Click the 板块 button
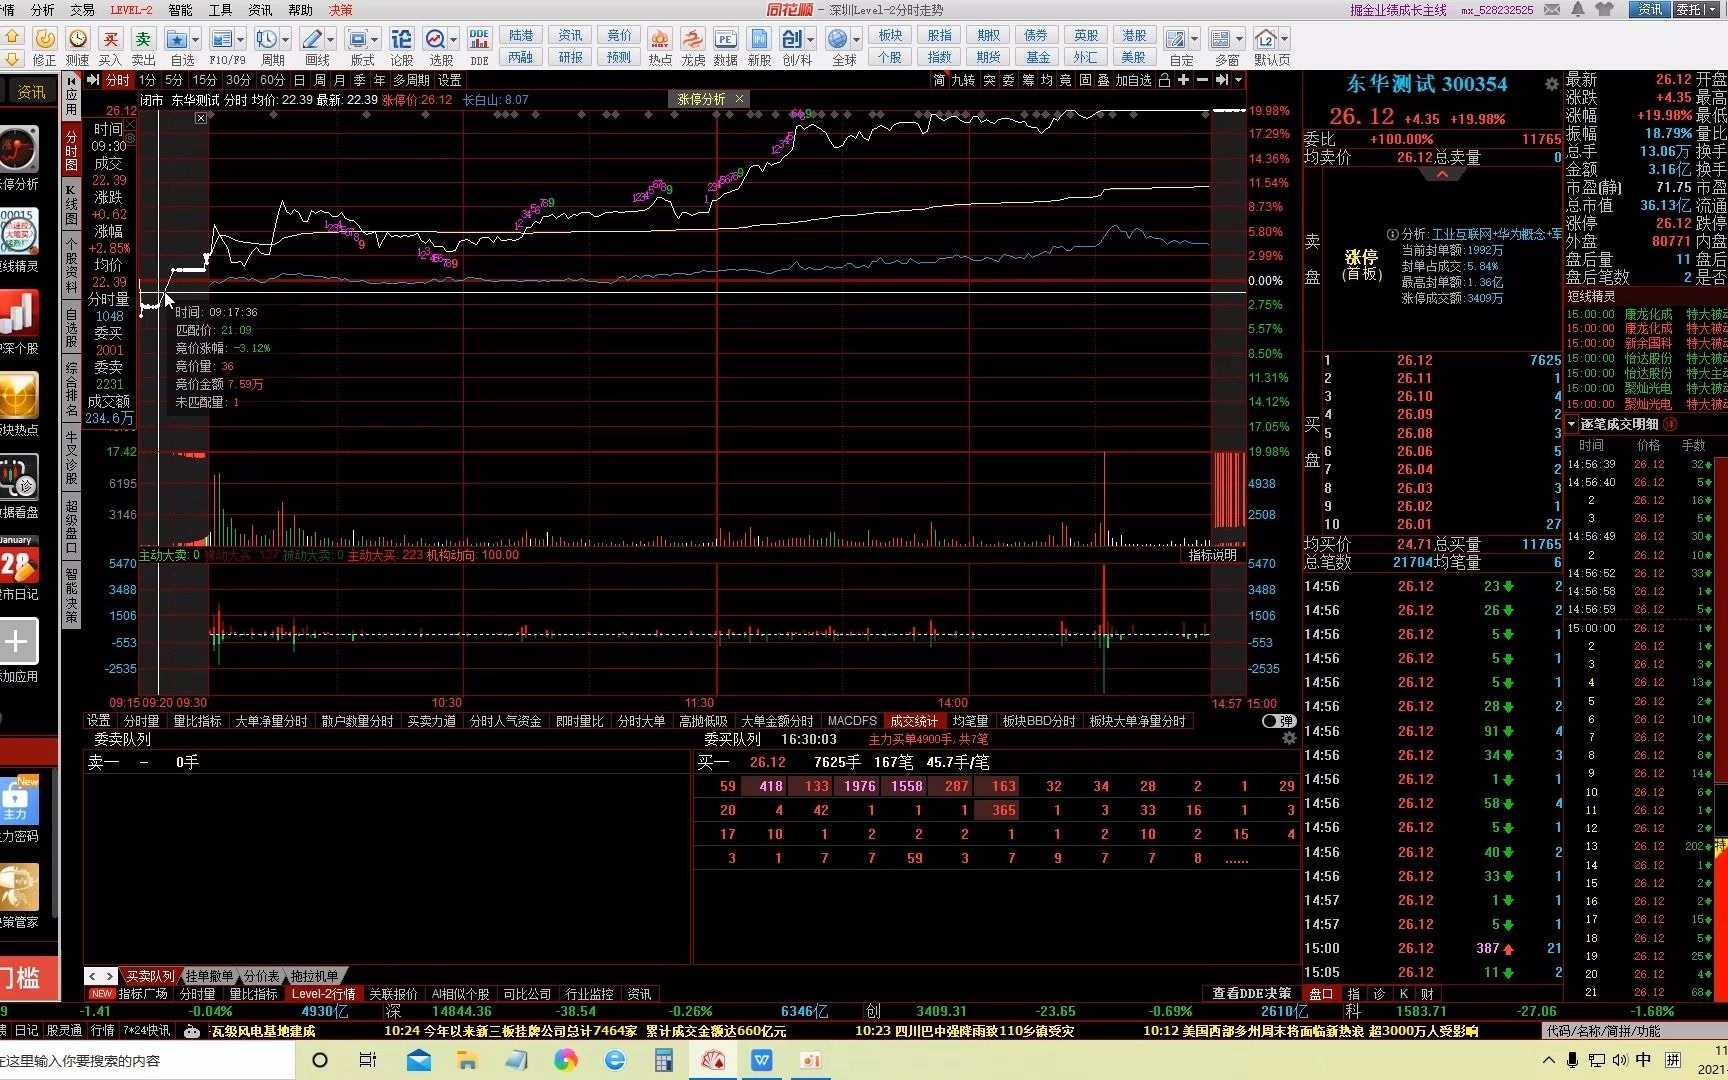Viewport: 1728px width, 1080px height. coord(891,35)
